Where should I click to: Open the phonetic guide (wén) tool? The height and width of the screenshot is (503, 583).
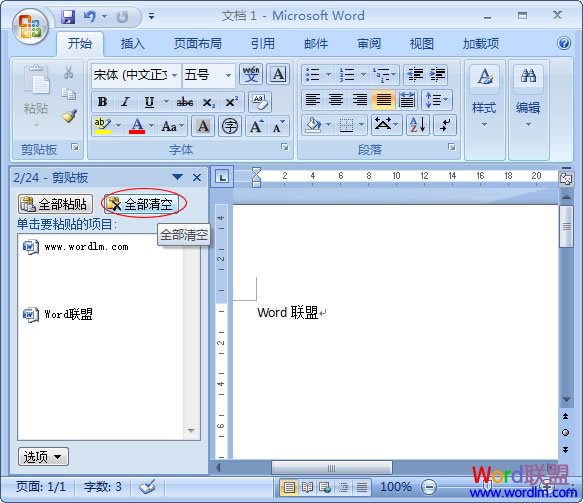[251, 74]
